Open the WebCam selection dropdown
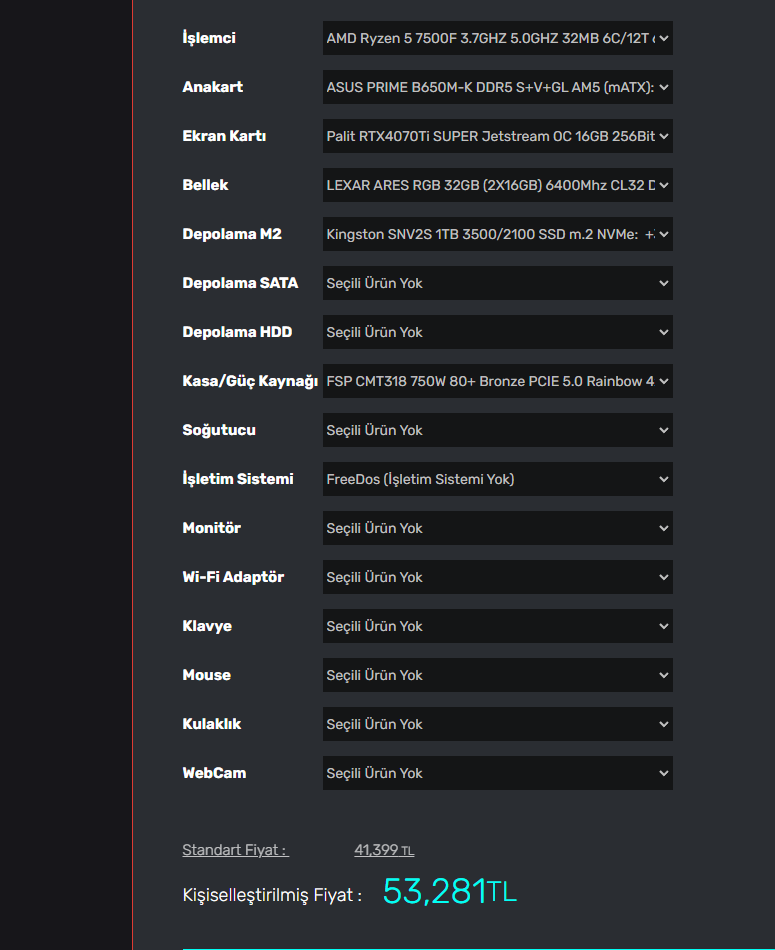This screenshot has width=775, height=950. click(497, 773)
